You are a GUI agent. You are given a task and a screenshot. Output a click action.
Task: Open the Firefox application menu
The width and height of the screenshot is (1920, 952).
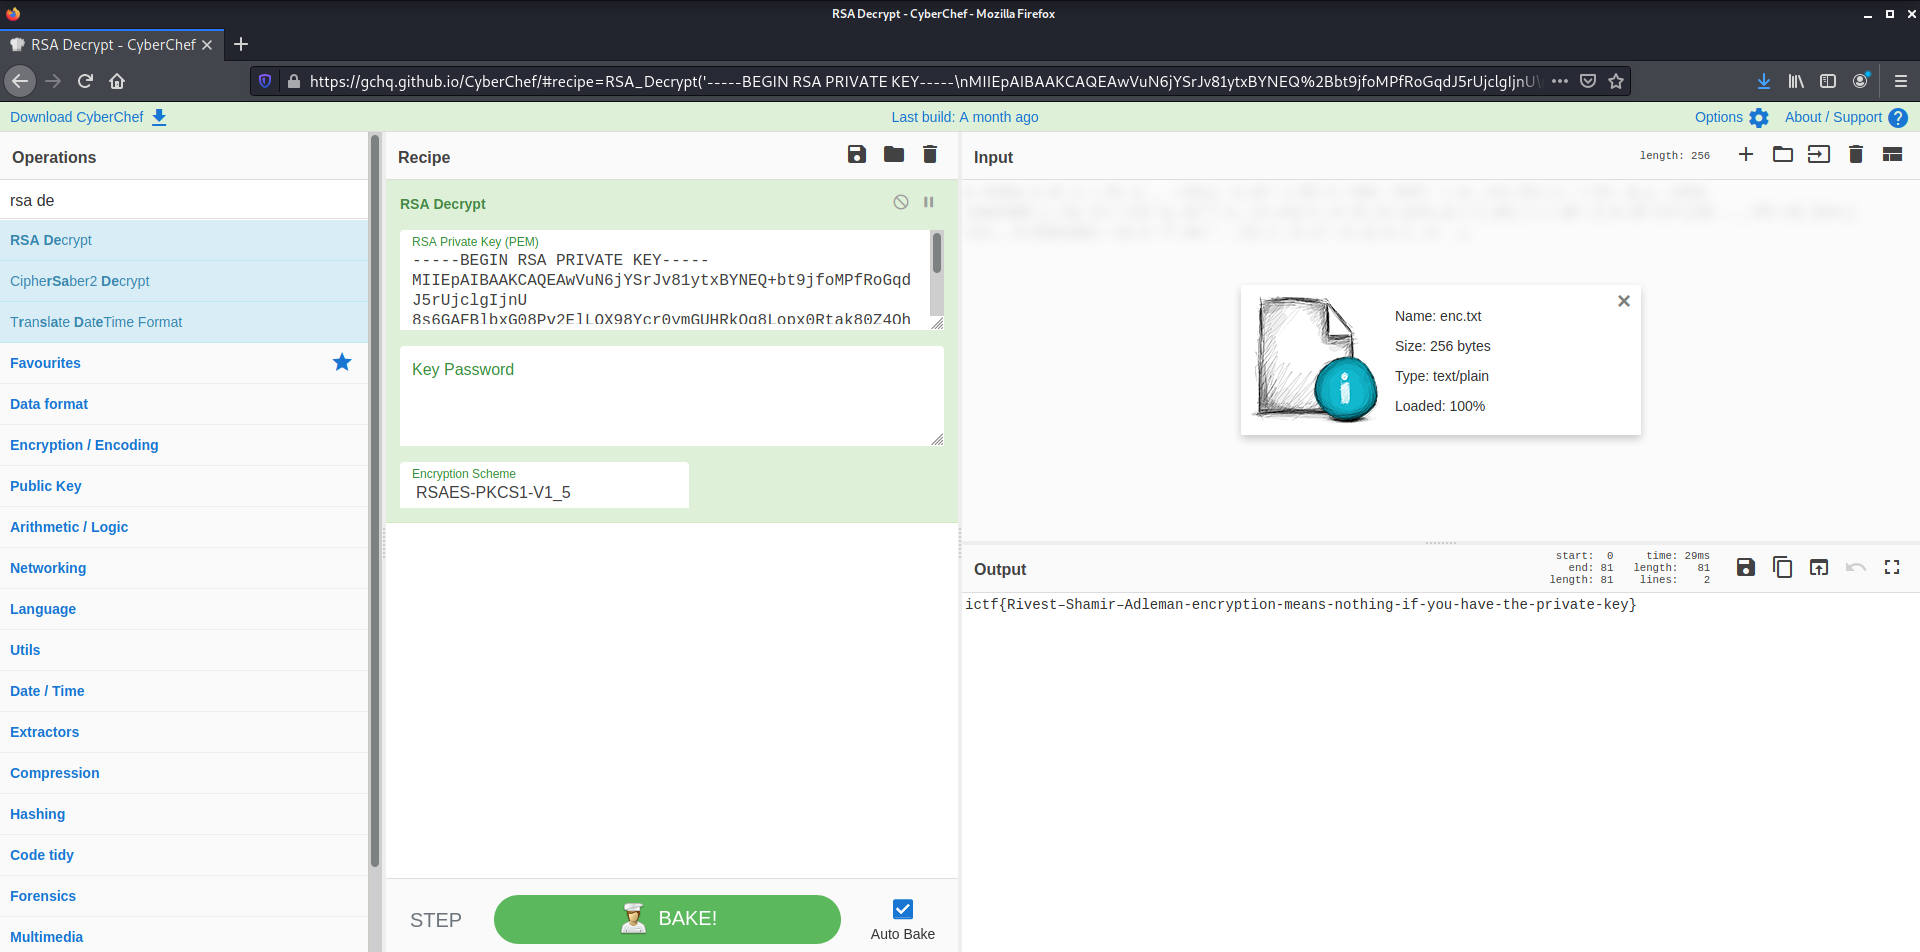[x=1903, y=81]
